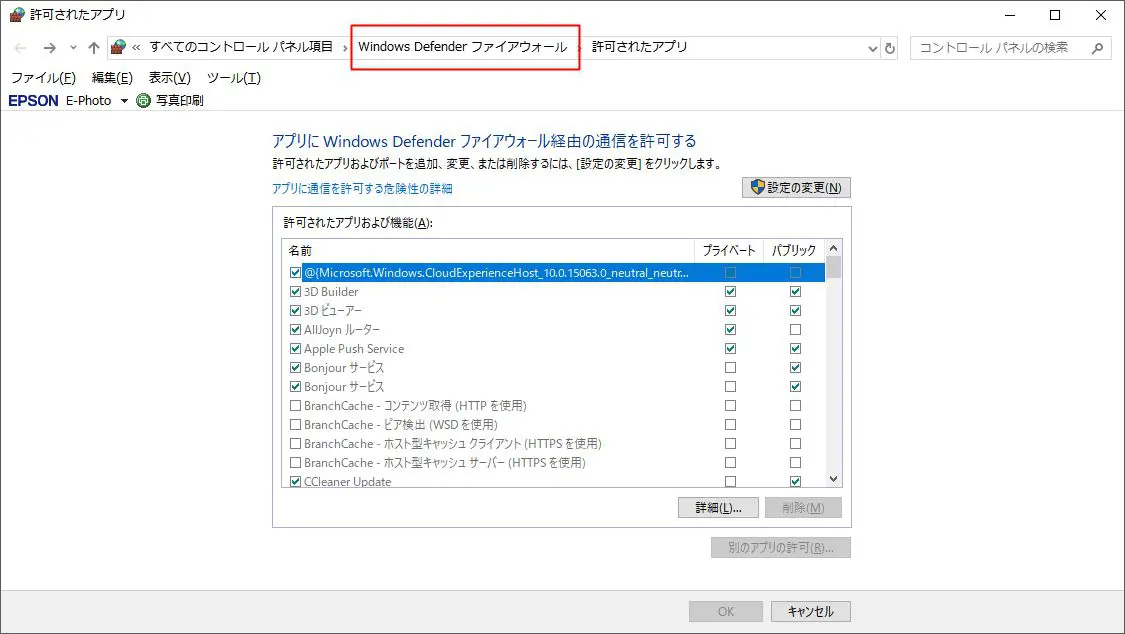
Task: Open the ツール(T) menu
Action: click(x=233, y=78)
